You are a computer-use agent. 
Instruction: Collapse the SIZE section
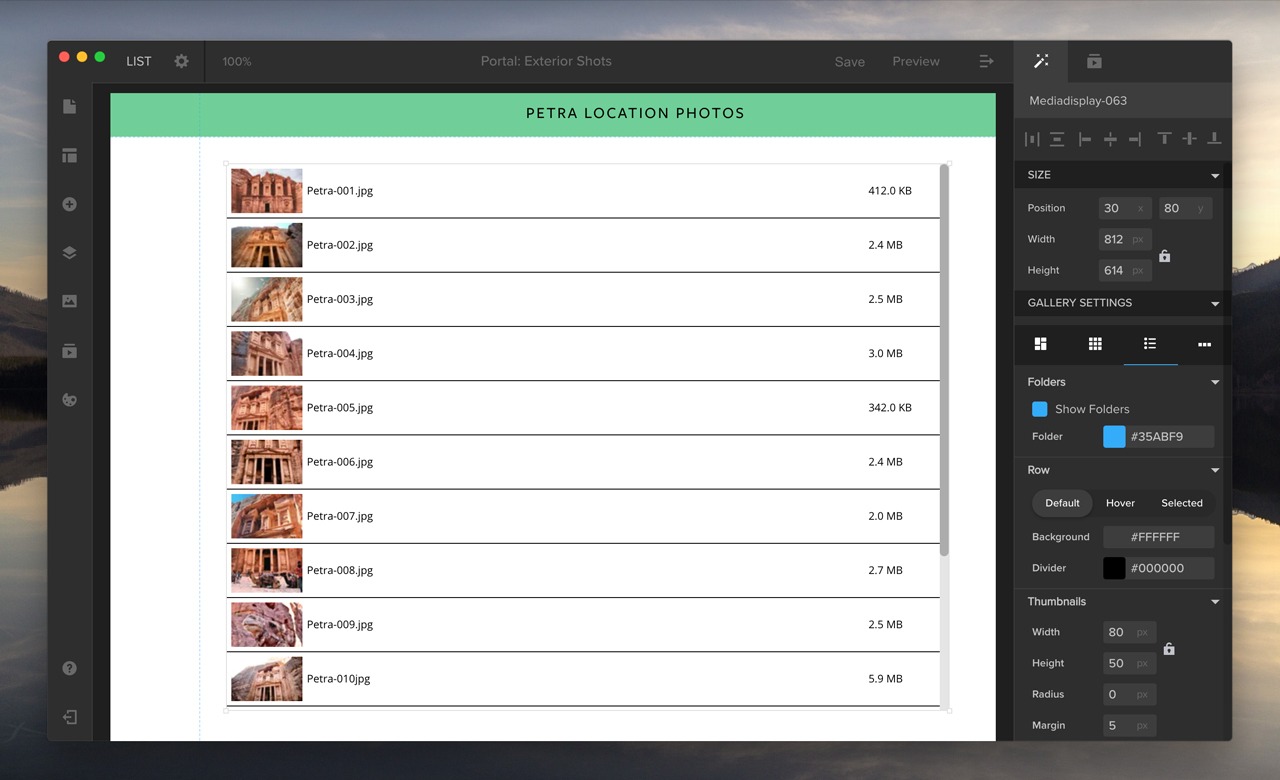click(1215, 175)
